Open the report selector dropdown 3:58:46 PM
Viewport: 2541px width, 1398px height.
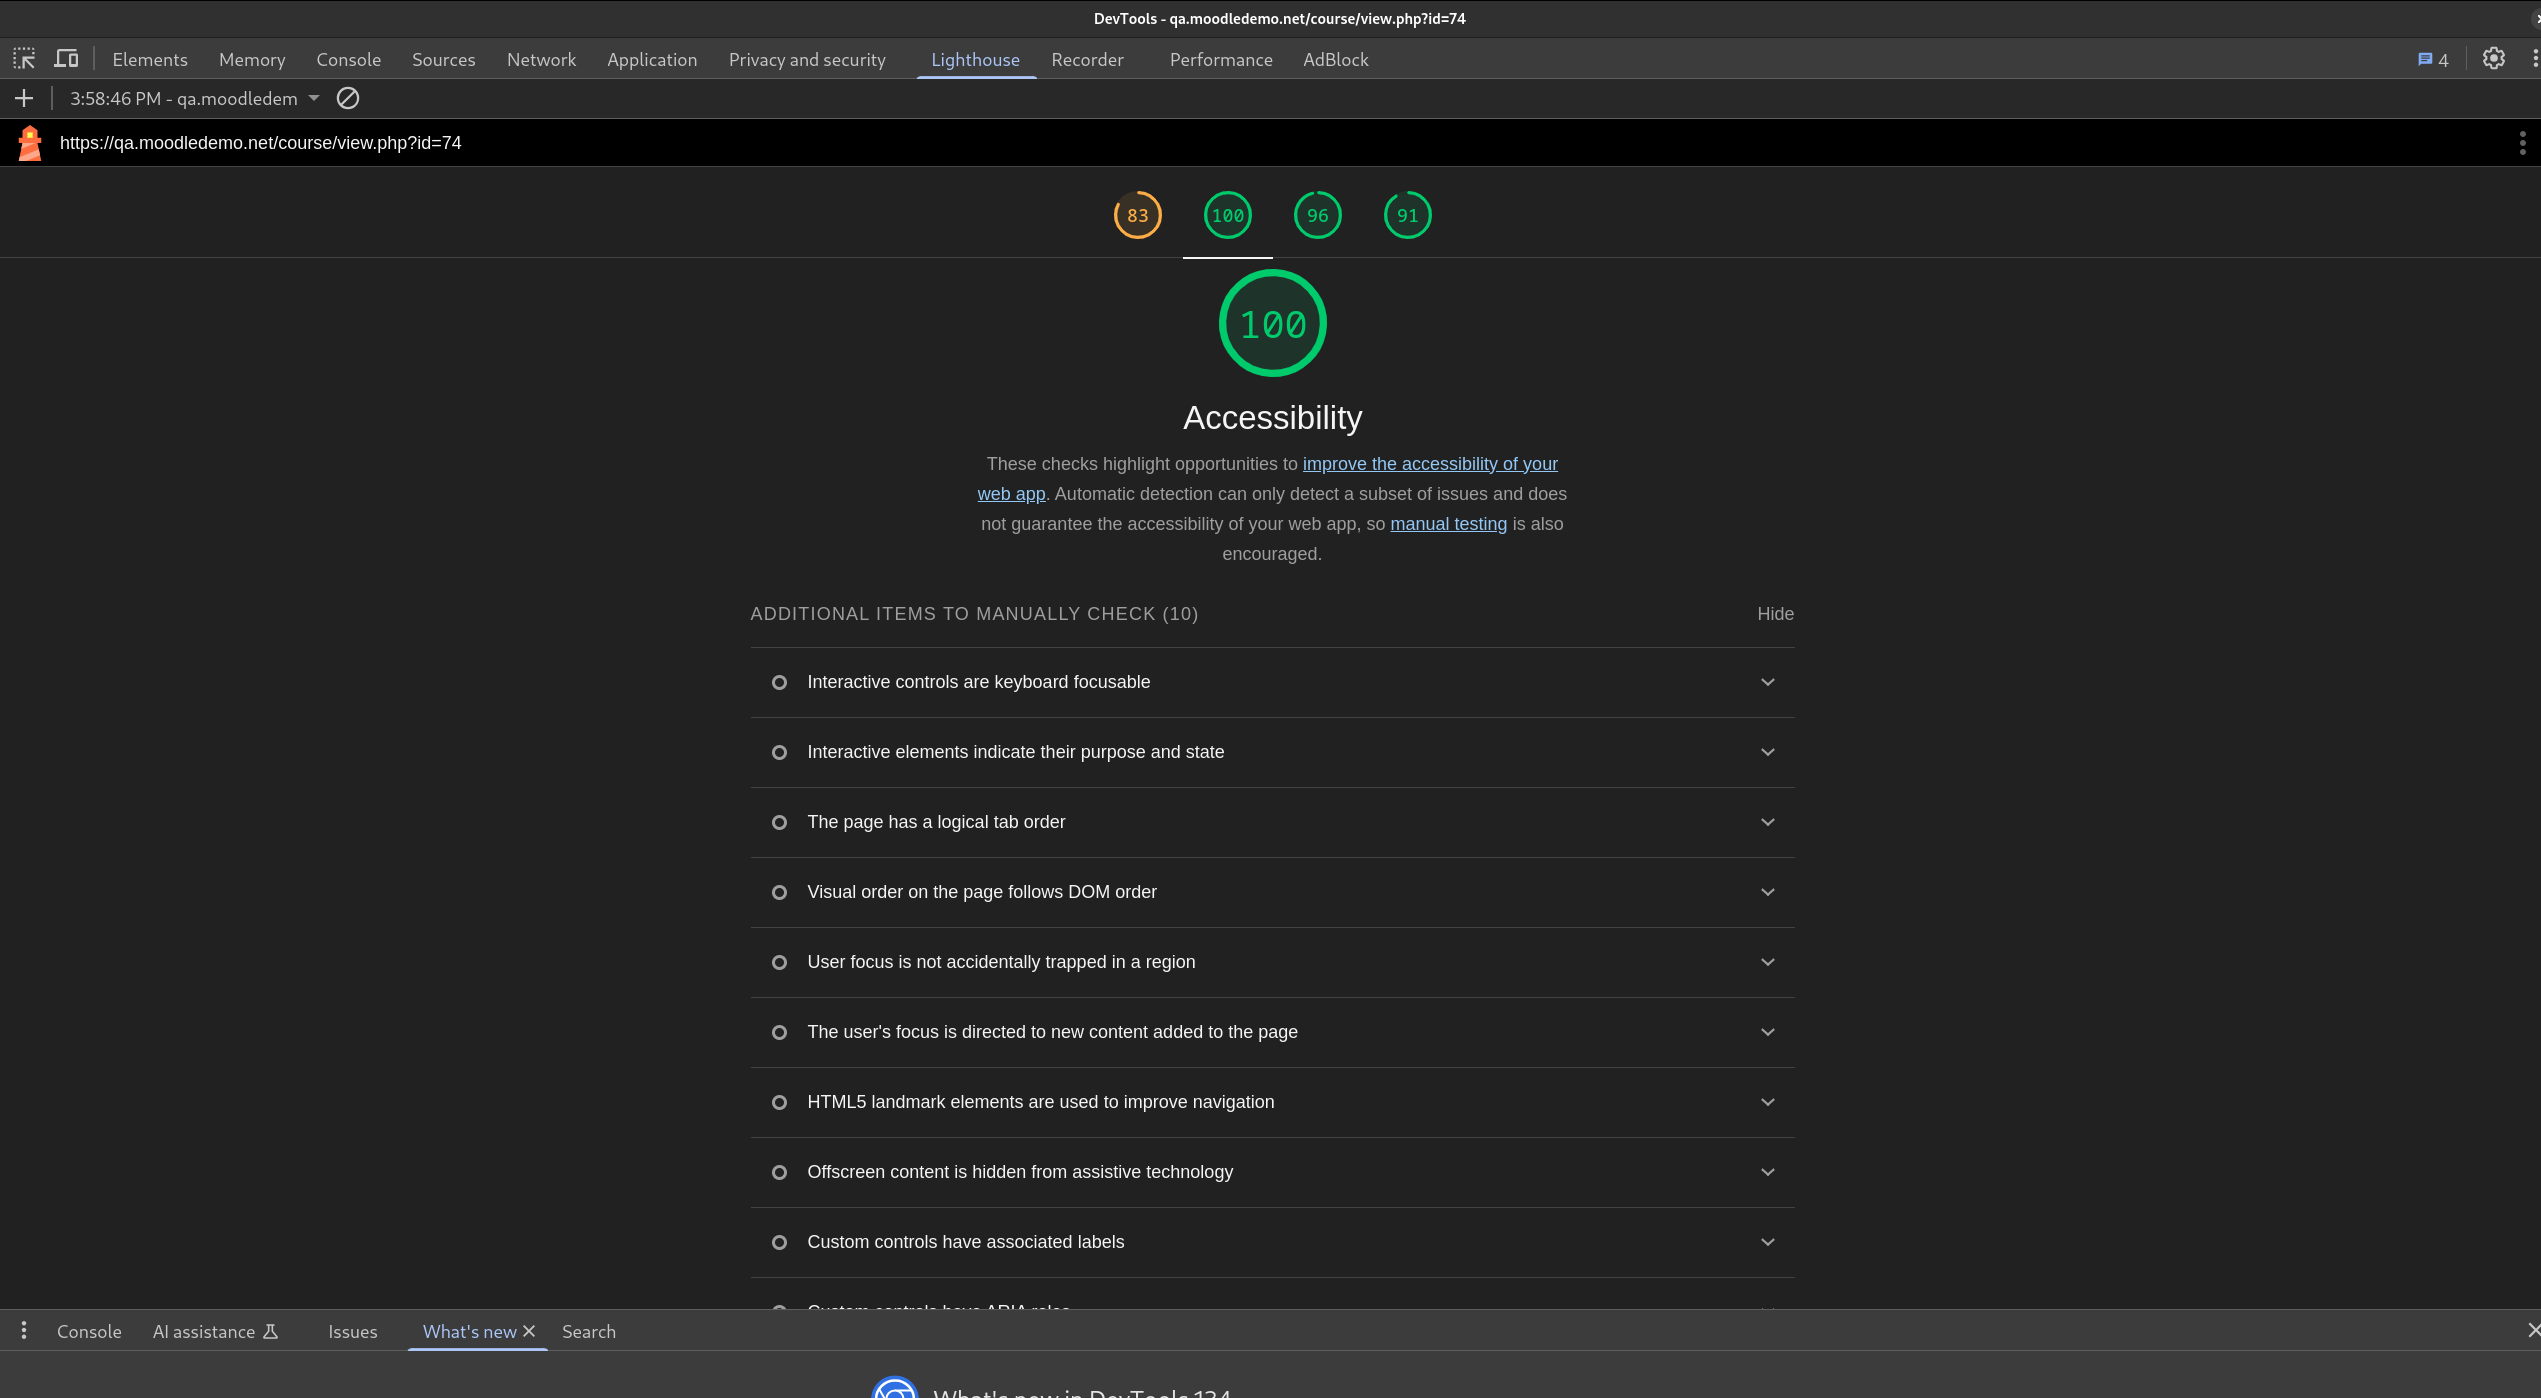tap(195, 98)
